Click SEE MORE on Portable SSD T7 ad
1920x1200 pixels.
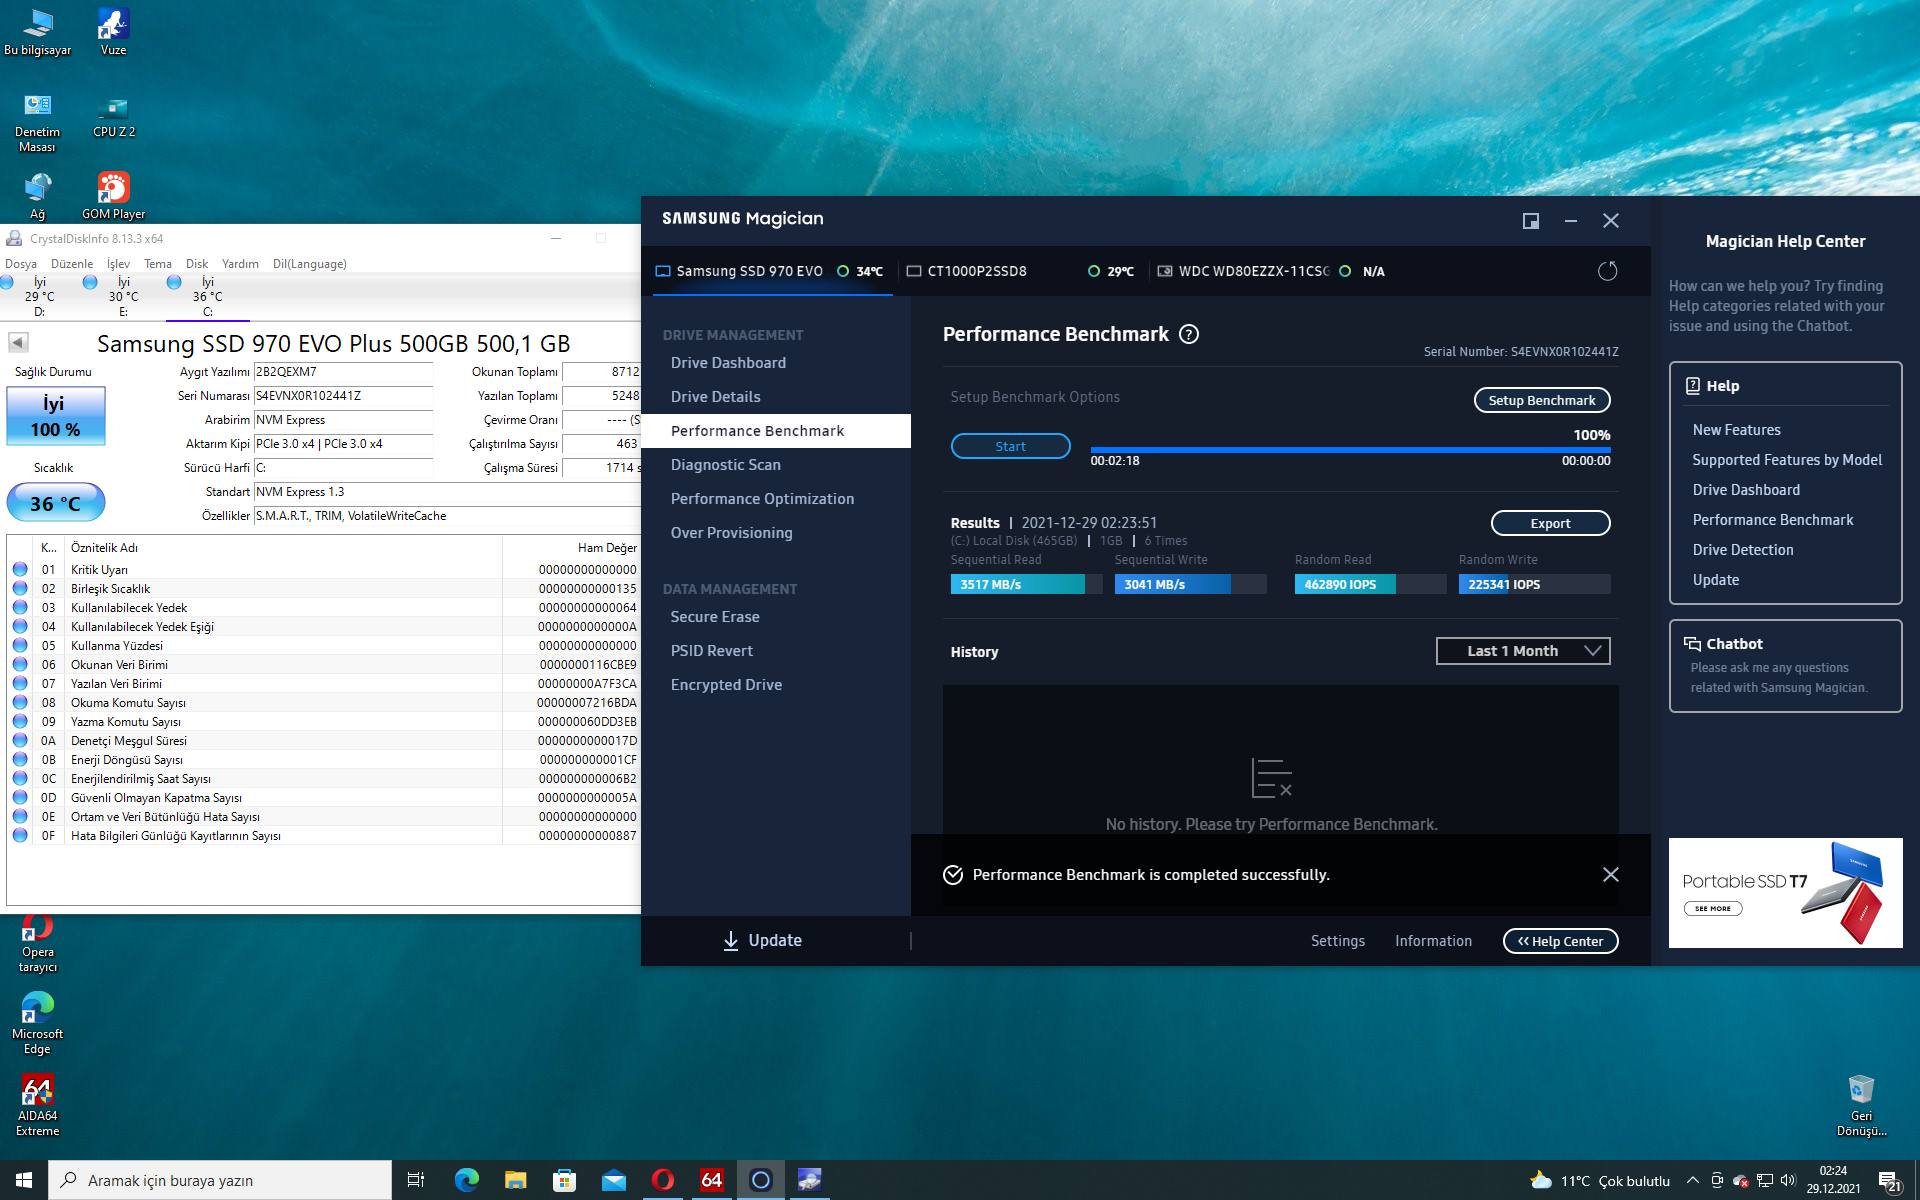pyautogui.click(x=1712, y=909)
